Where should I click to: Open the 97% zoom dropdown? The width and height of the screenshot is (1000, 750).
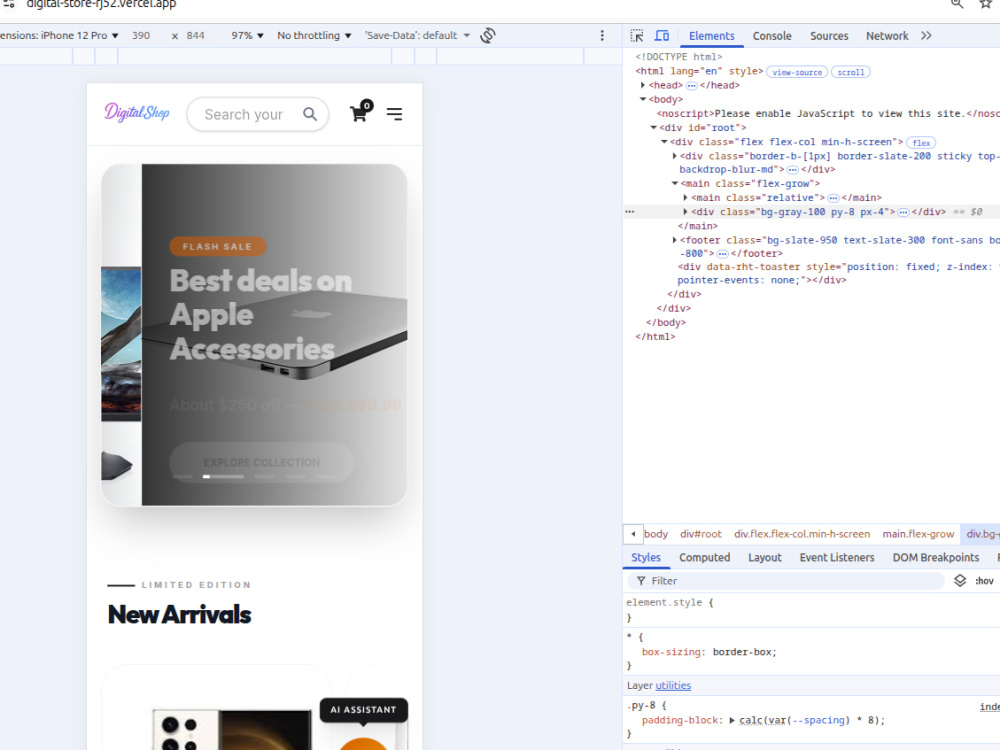247,36
